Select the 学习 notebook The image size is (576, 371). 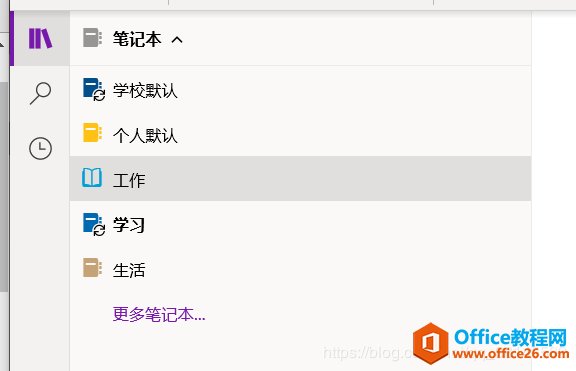[x=300, y=224]
